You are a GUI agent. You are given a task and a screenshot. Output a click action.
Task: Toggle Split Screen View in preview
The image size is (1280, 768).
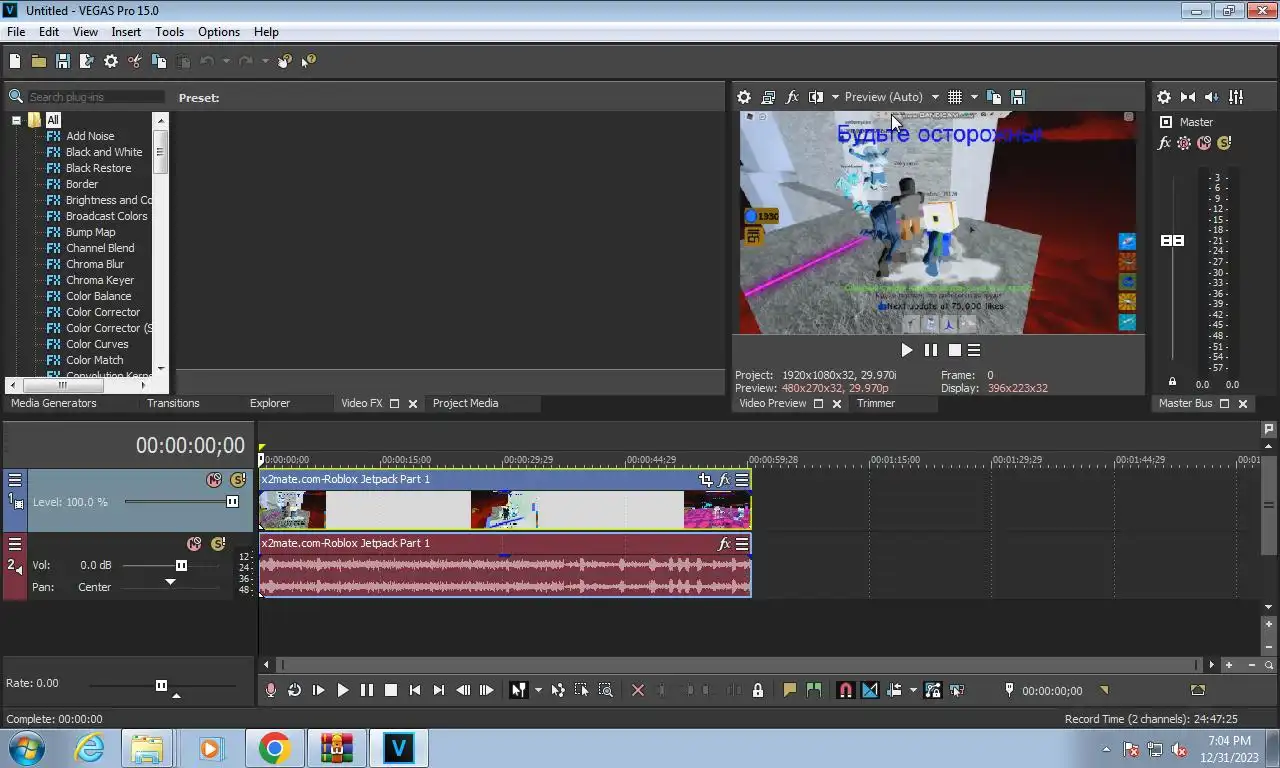click(816, 97)
